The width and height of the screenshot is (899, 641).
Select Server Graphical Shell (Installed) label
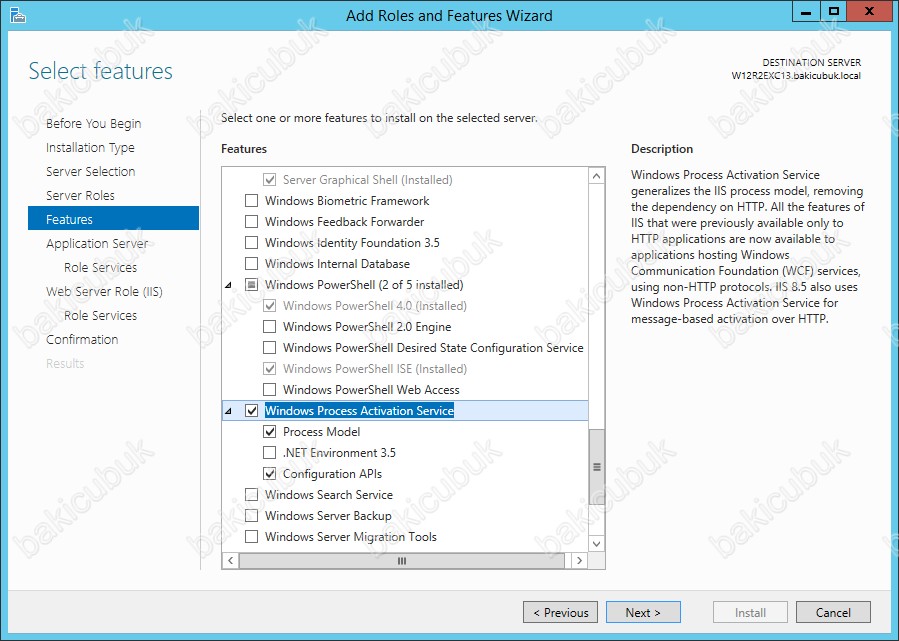(368, 180)
